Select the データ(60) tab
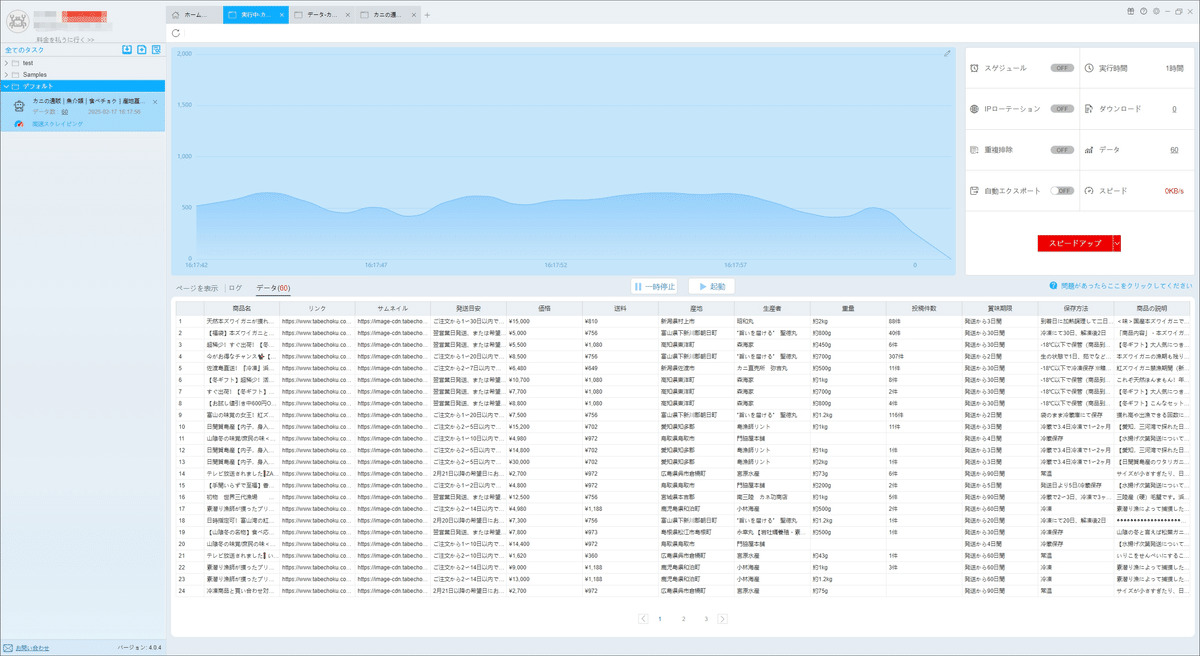Screen dimensions: 1200x656 pyautogui.click(x=273, y=287)
